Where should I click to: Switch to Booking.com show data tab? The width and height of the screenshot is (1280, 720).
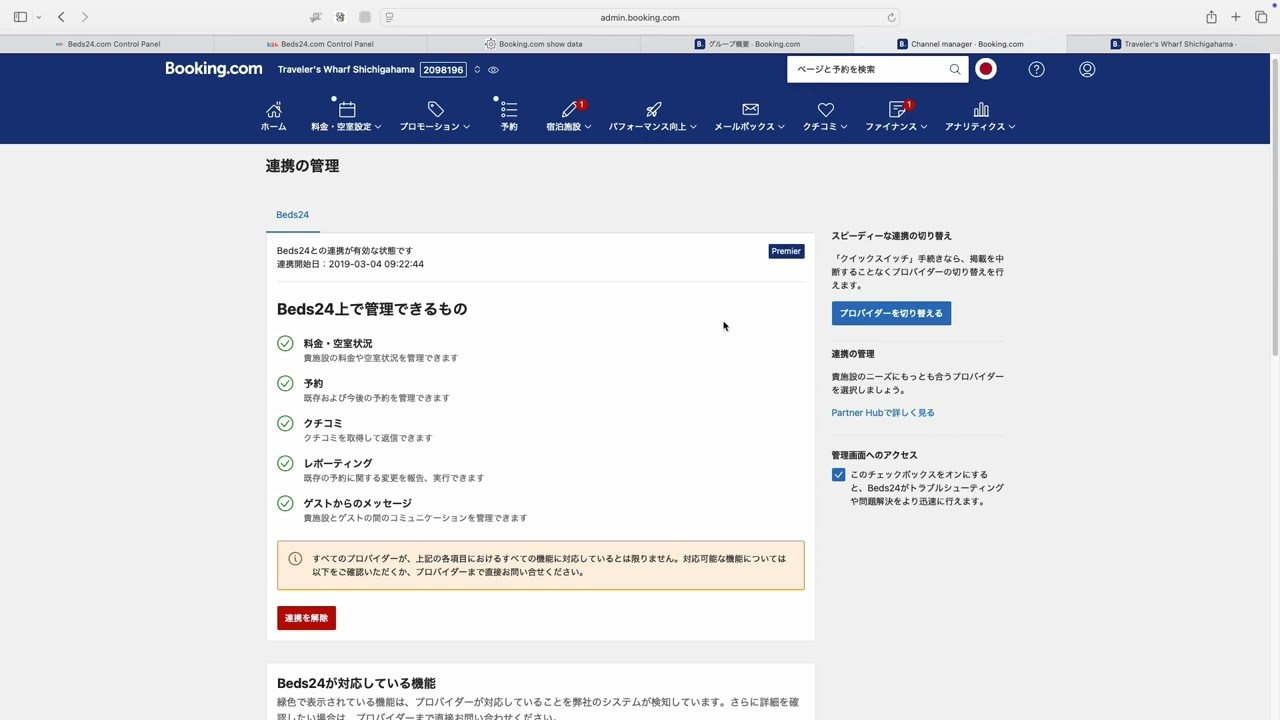[x=533, y=44]
